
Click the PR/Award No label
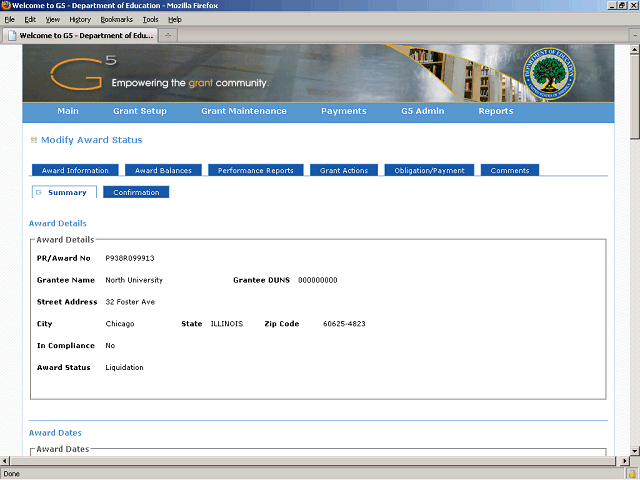click(x=63, y=258)
